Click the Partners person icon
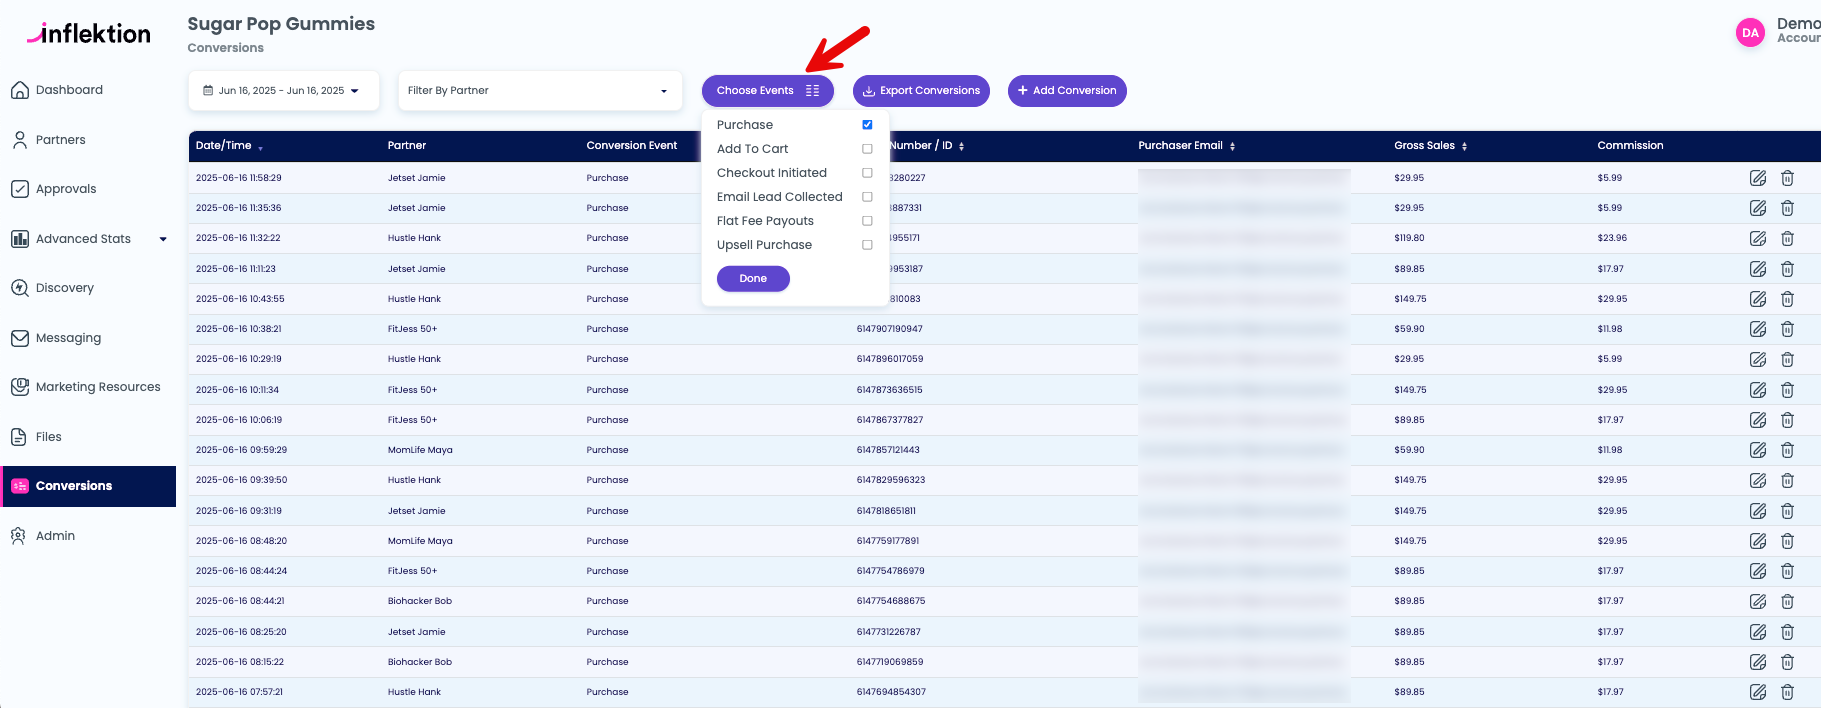 pos(20,140)
